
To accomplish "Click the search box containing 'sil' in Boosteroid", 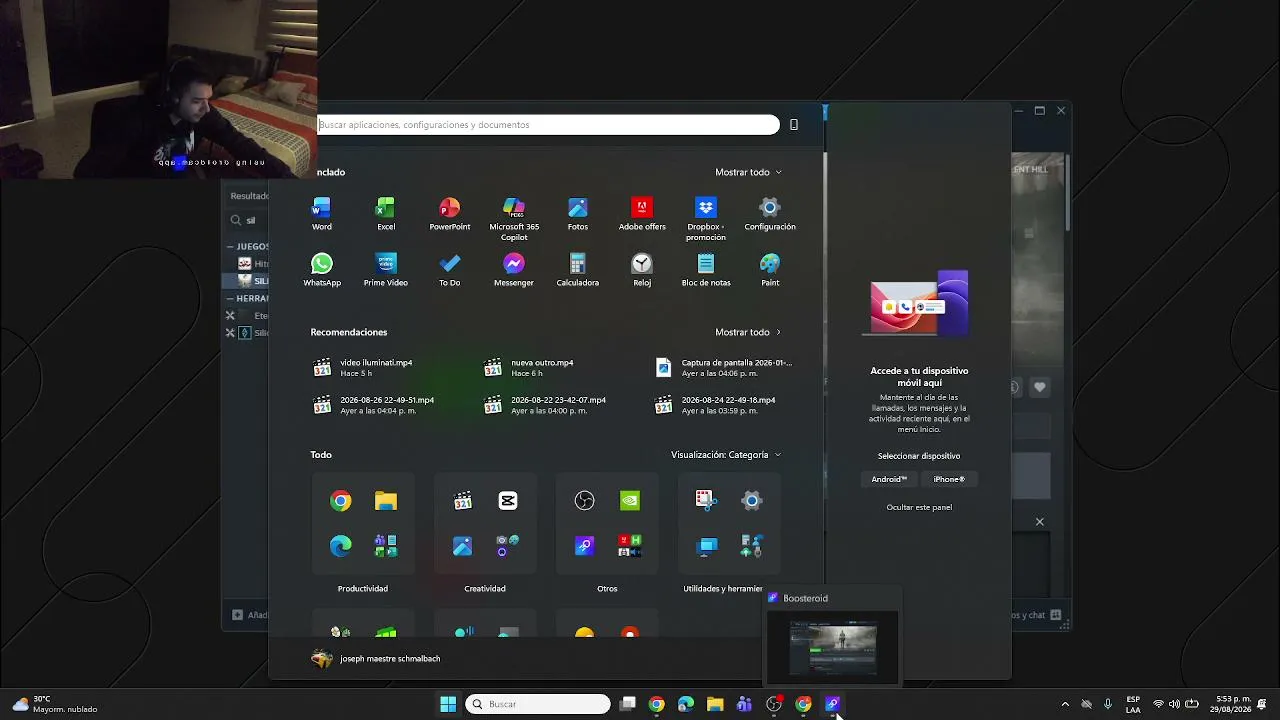I will coord(250,220).
